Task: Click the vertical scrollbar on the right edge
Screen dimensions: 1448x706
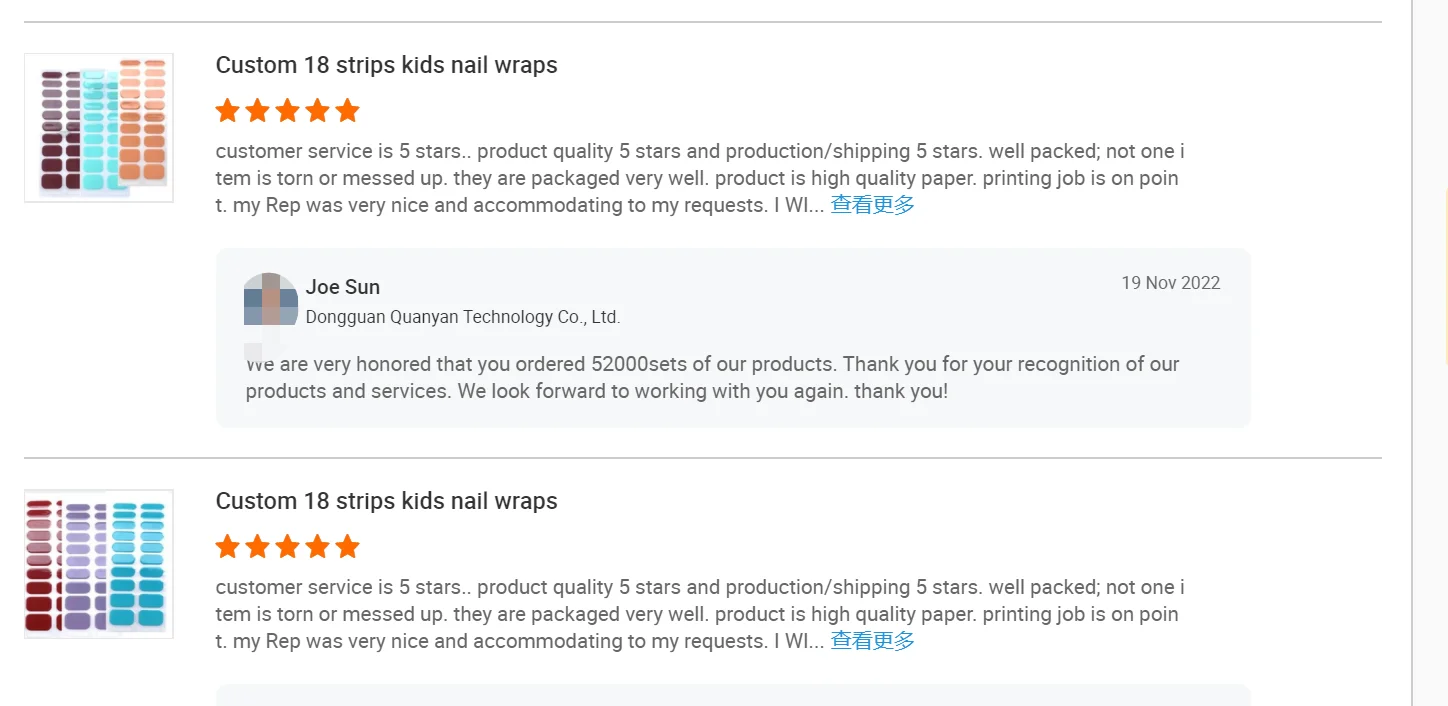Action: 1430,350
